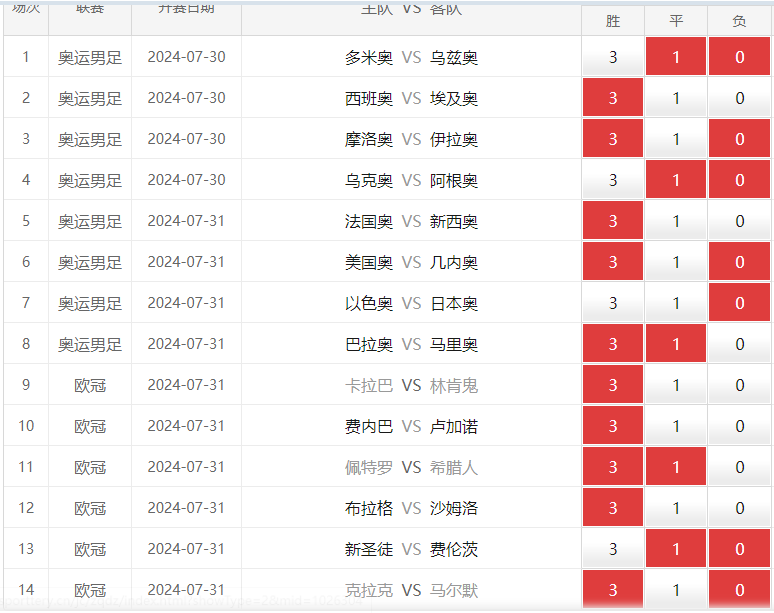774x613 pixels.
Task: Deselect win option 3 for 佩特罗 VS 希腊人
Action: [613, 466]
